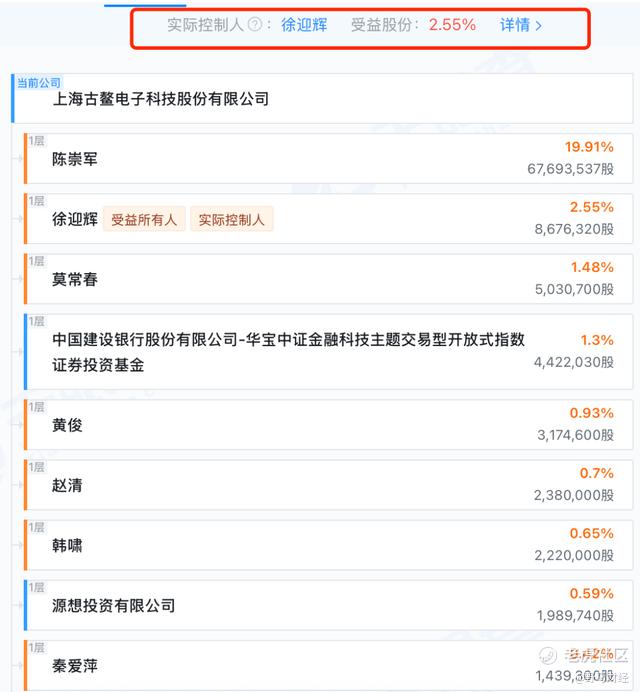Open 徐迎辉 link in the header bar
Screen dimensions: 640x692
coord(304,25)
